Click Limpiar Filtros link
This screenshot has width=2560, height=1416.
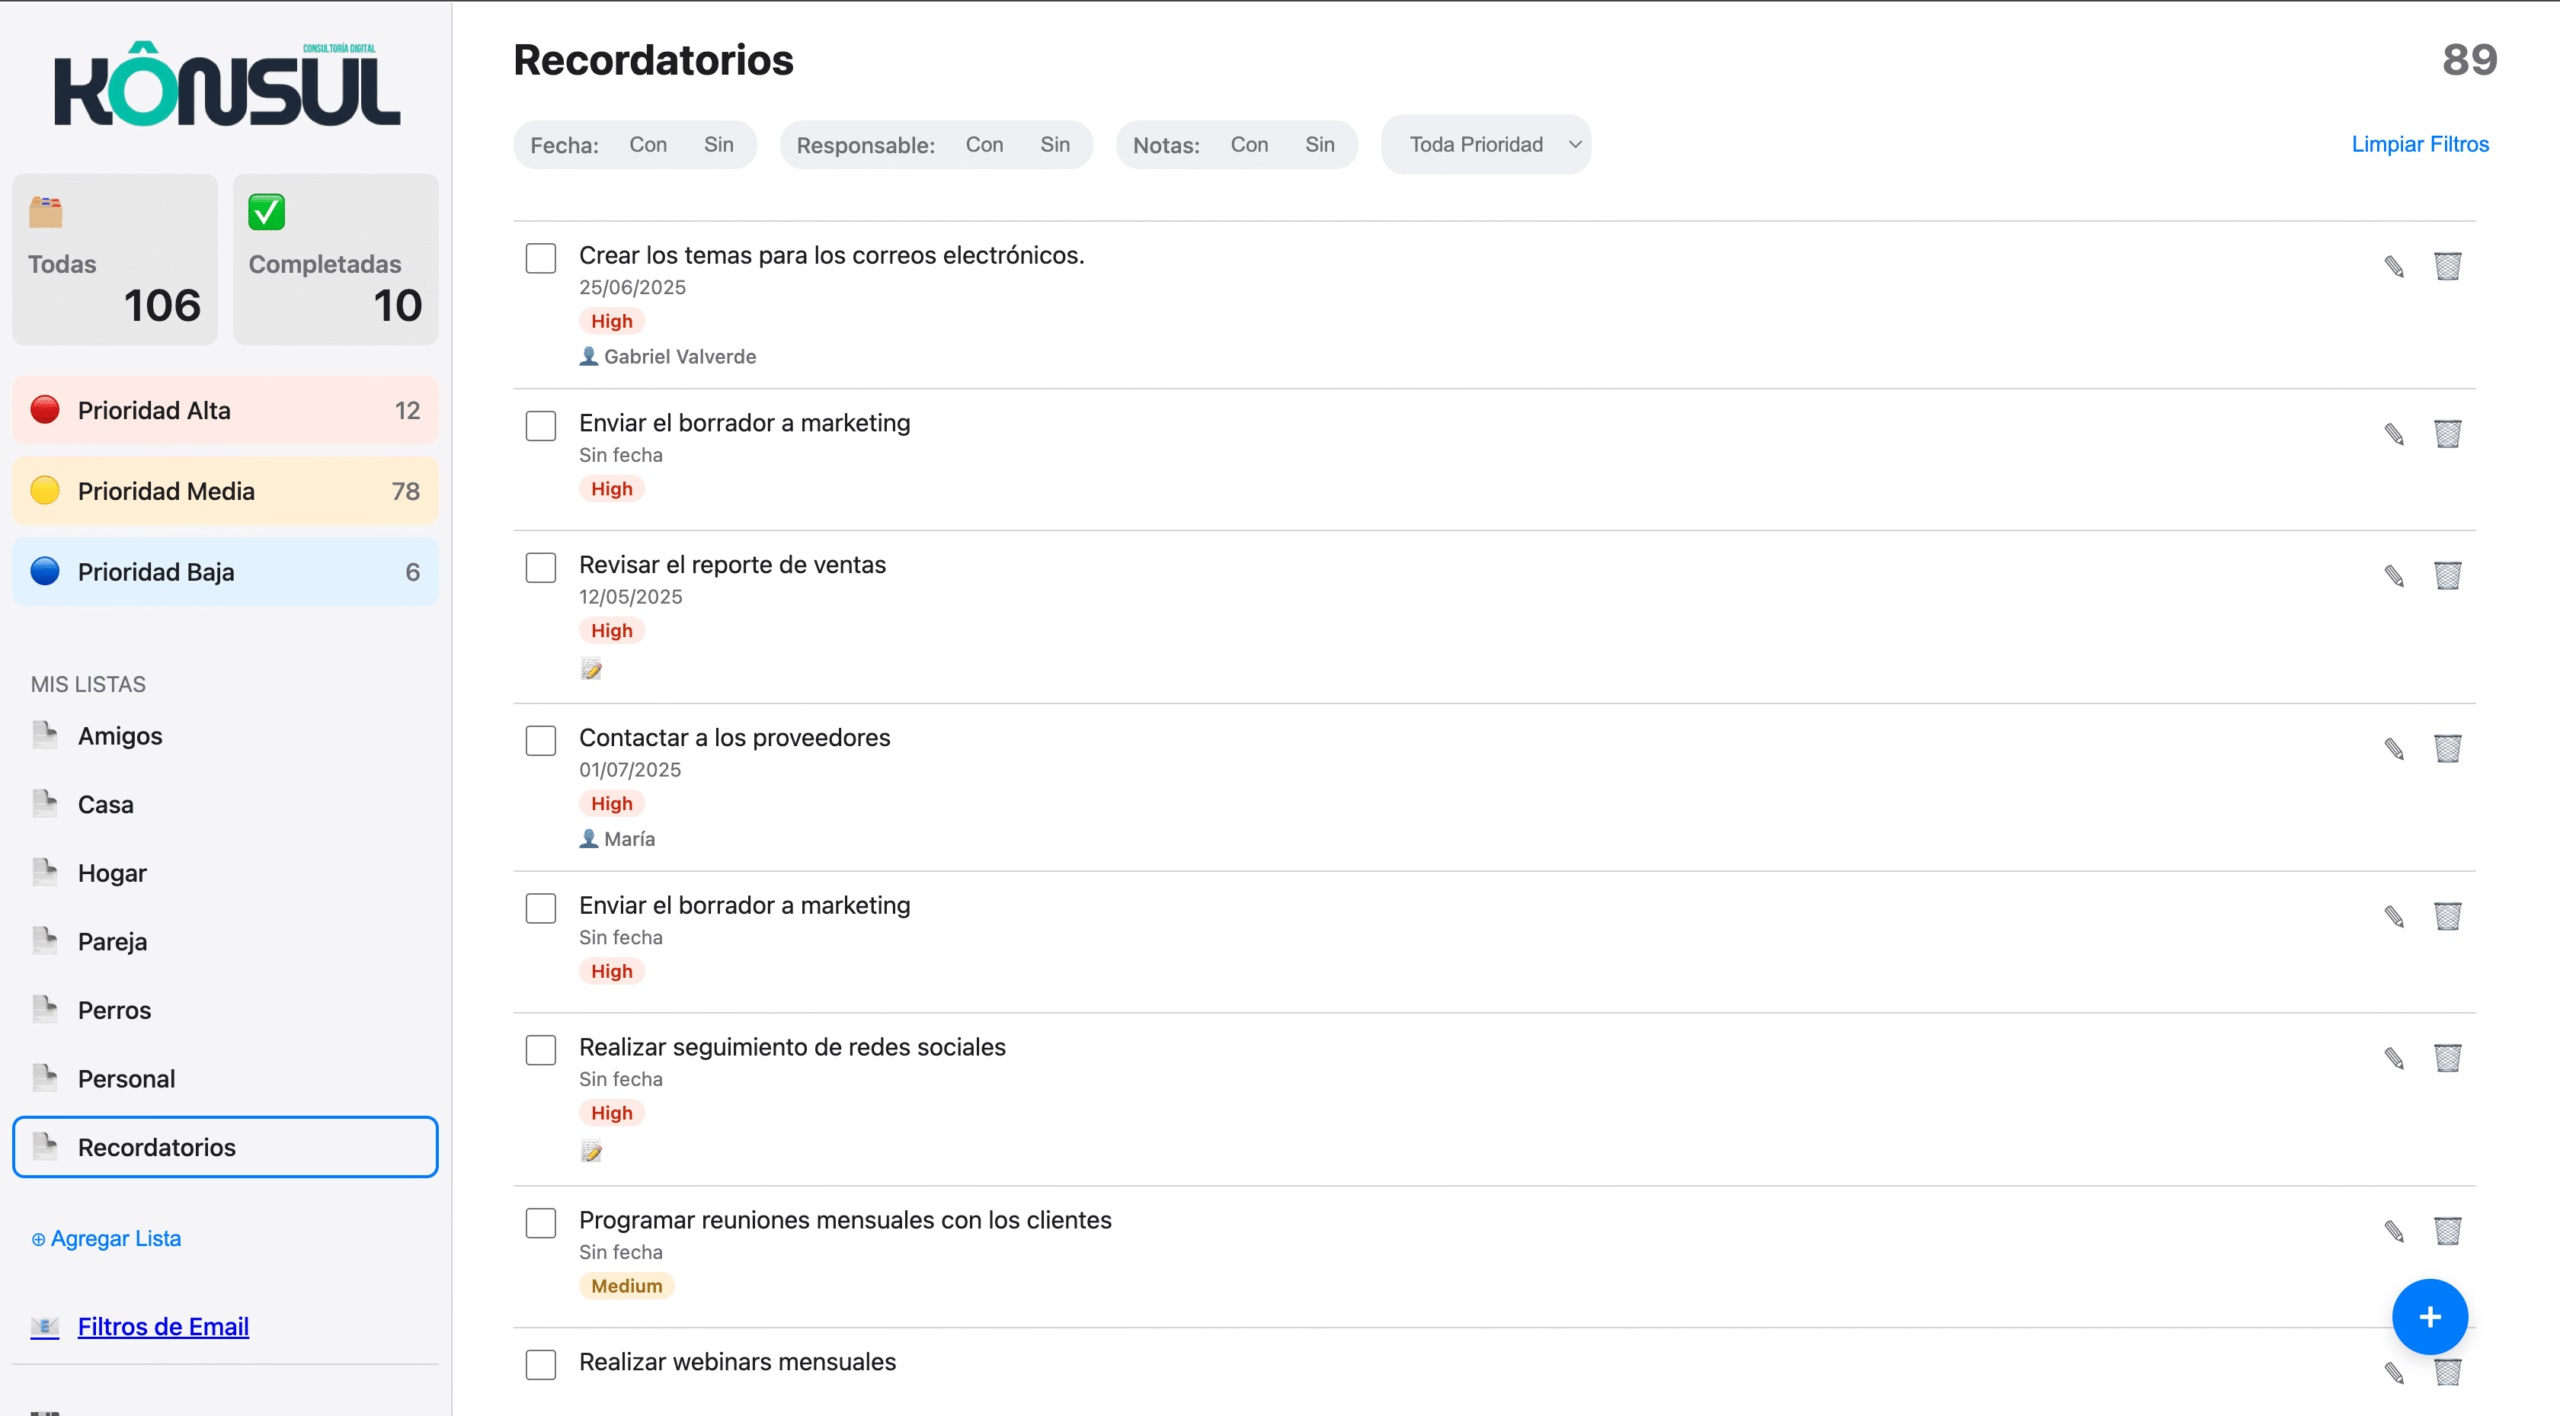pos(2420,144)
